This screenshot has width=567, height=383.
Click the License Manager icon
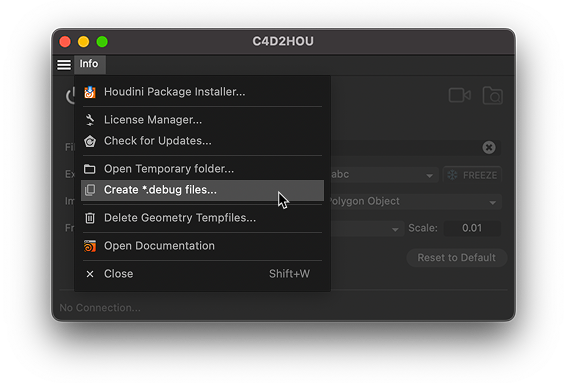point(90,120)
